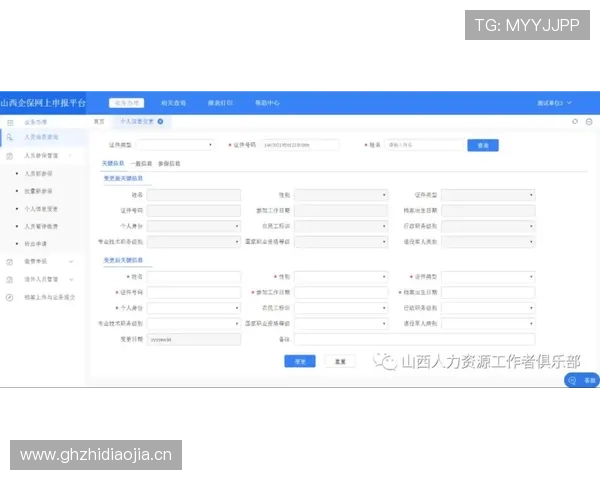The image size is (600, 480).
Task: Expand the 缴费申报 sidebar group
Action: point(71,262)
